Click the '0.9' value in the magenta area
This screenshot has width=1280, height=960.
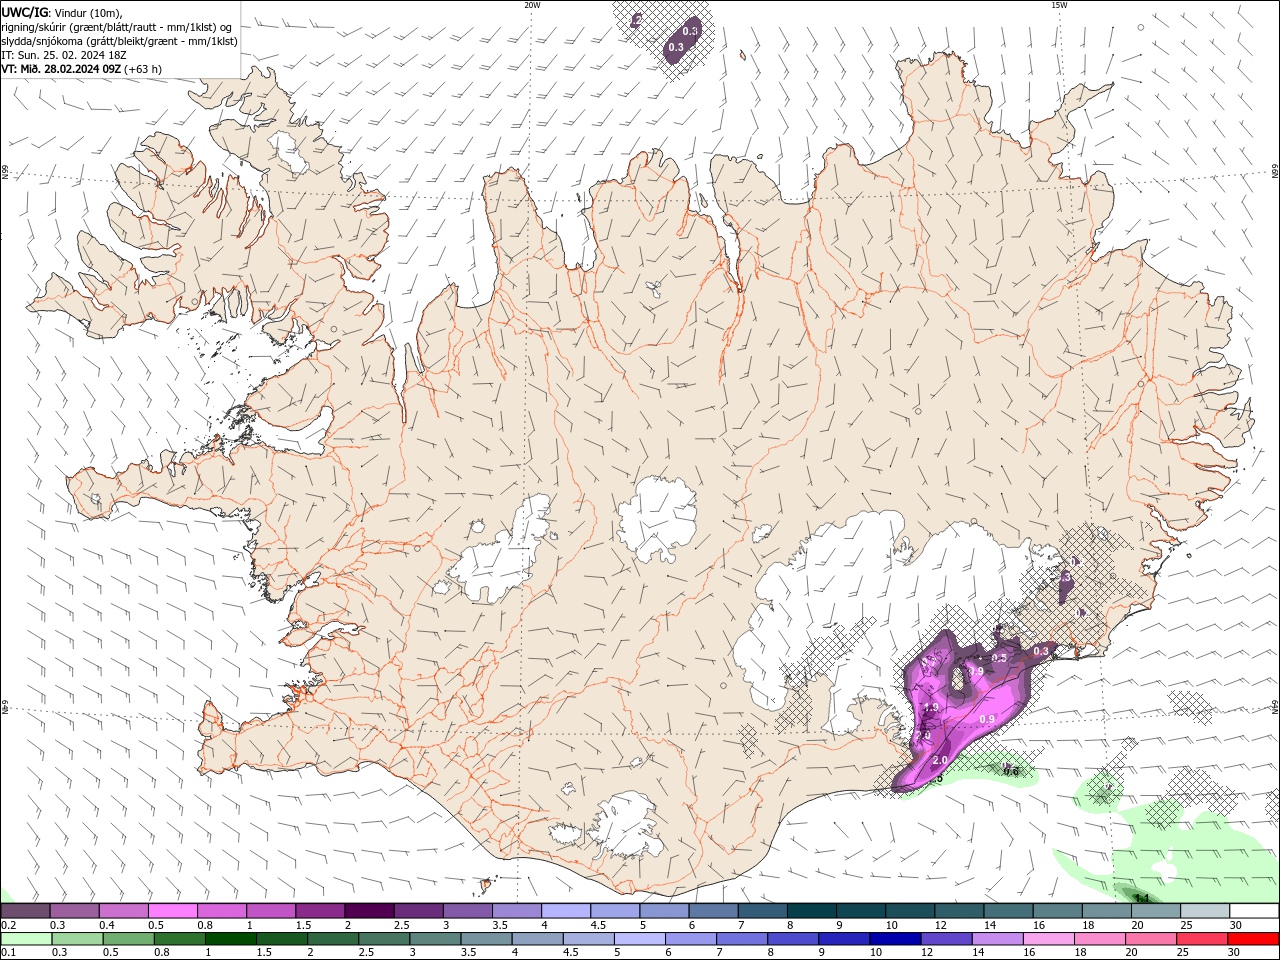(x=987, y=719)
